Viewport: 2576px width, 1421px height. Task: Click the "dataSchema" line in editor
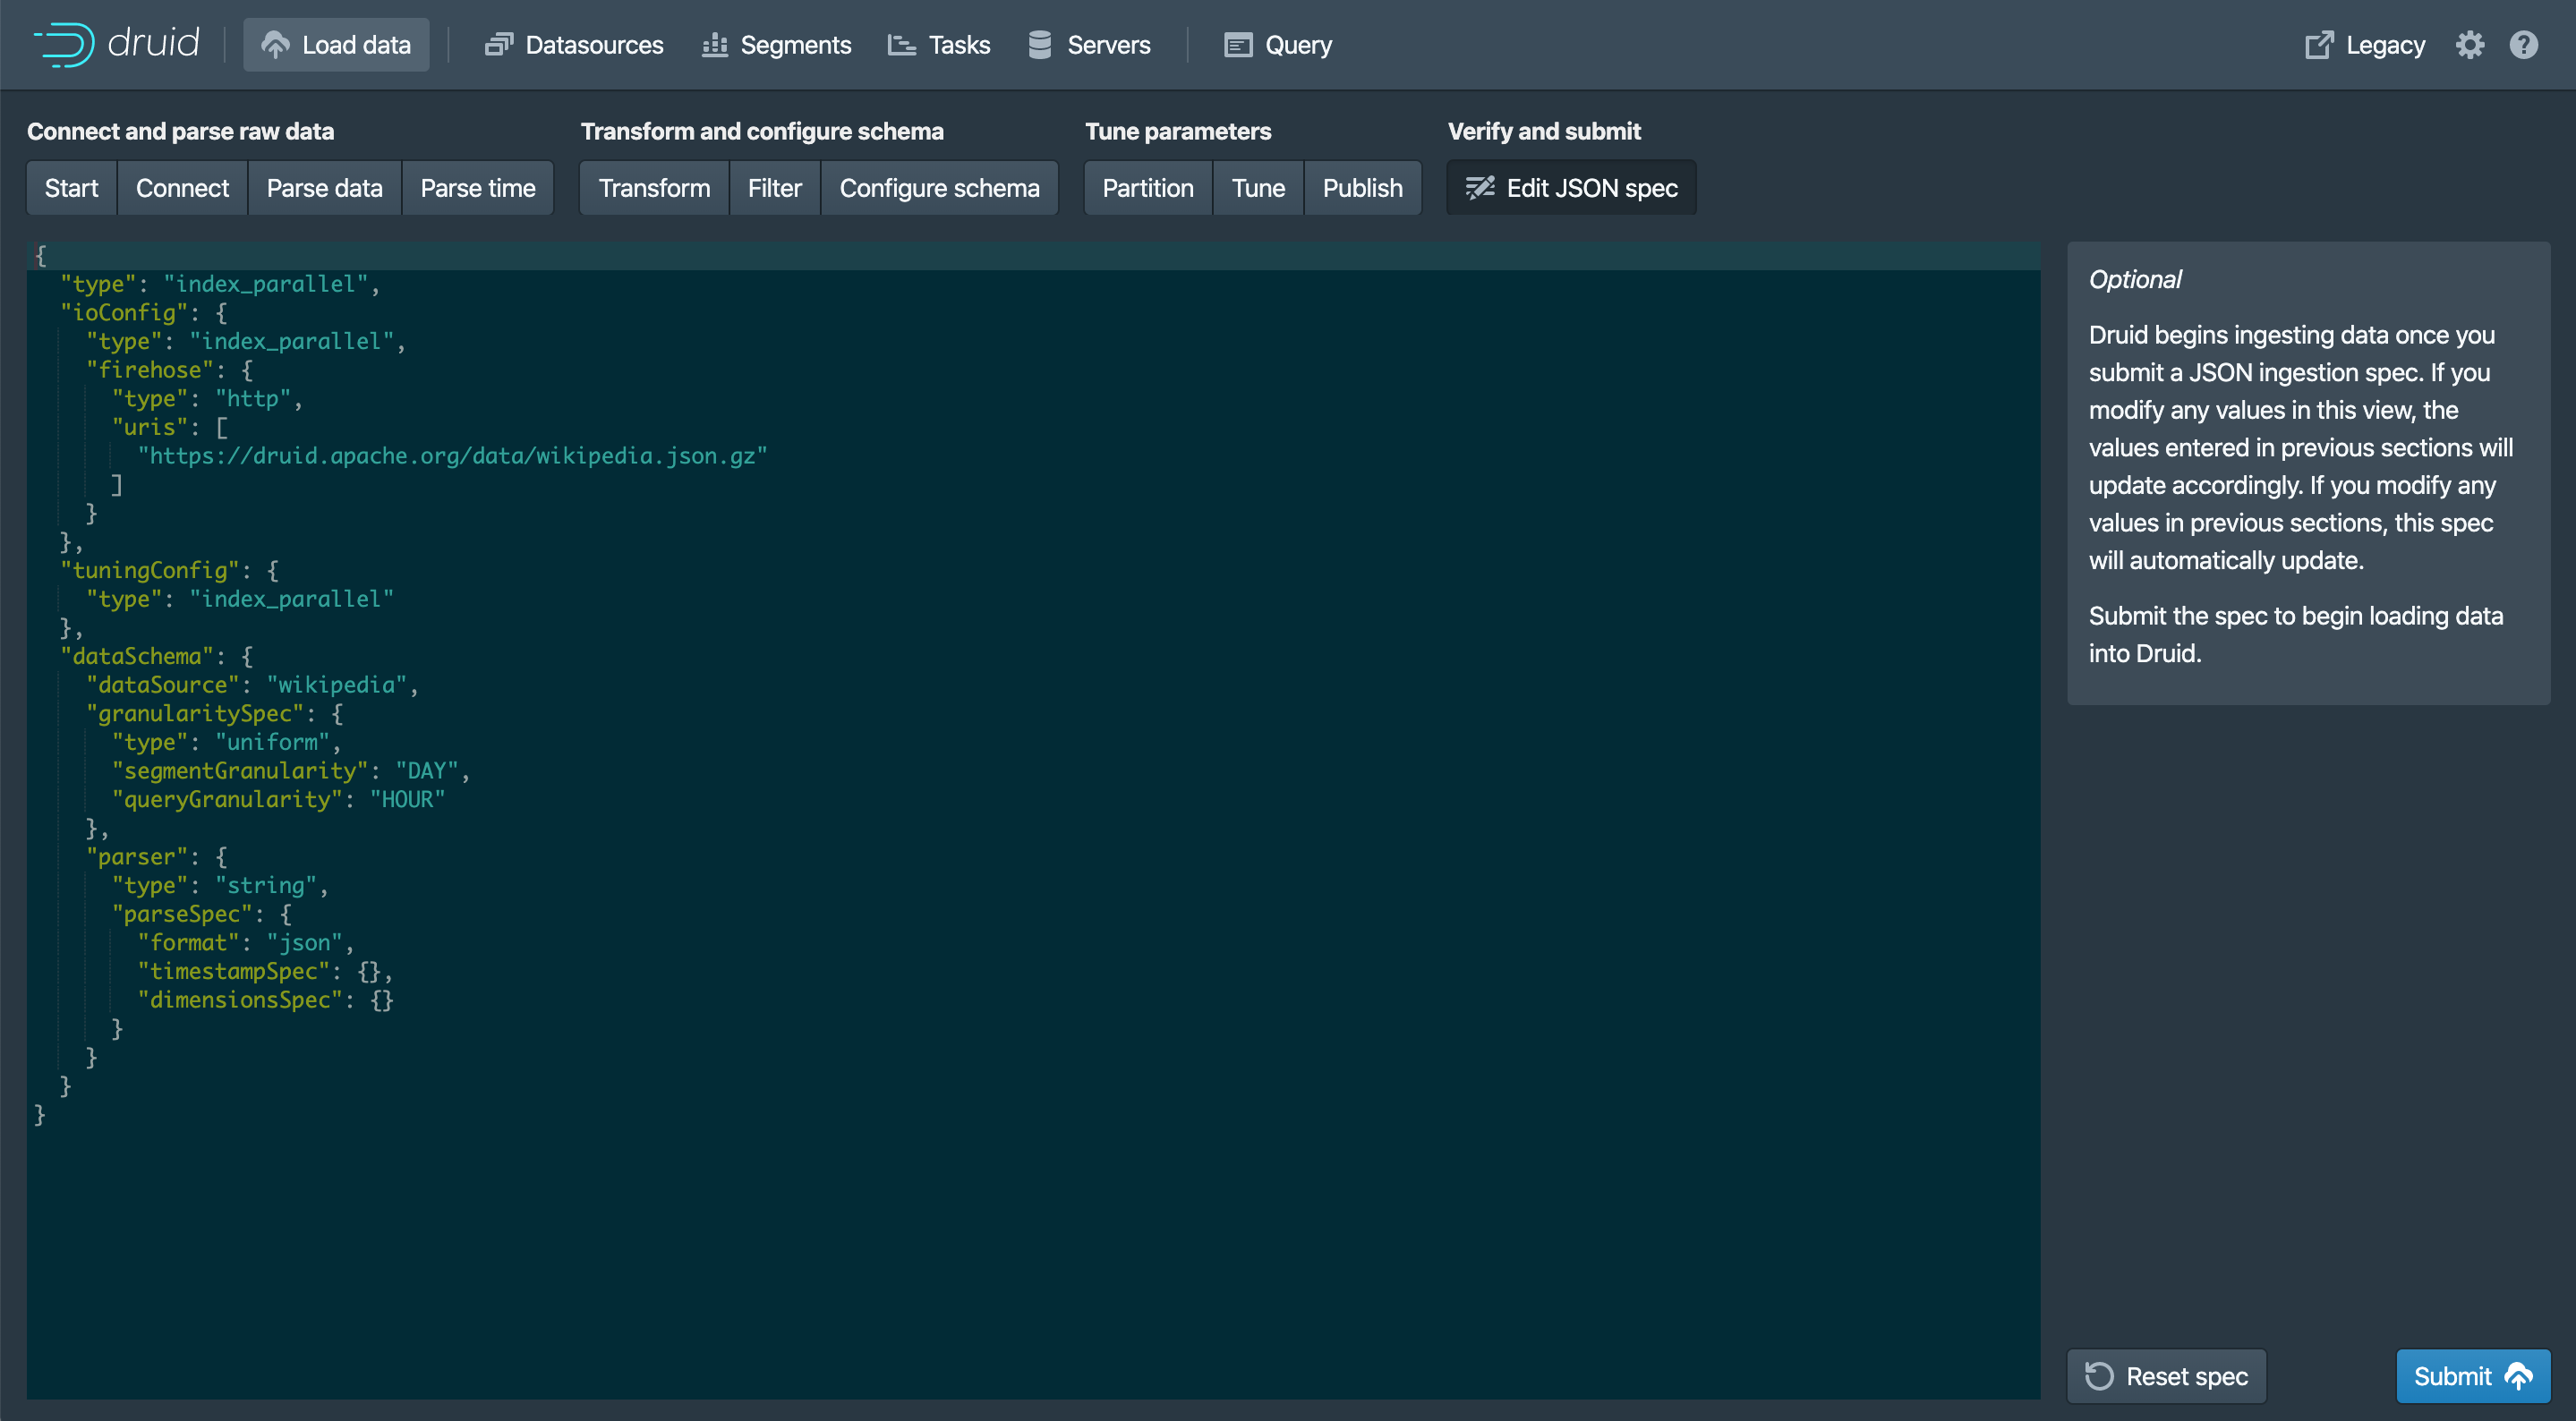pos(157,657)
